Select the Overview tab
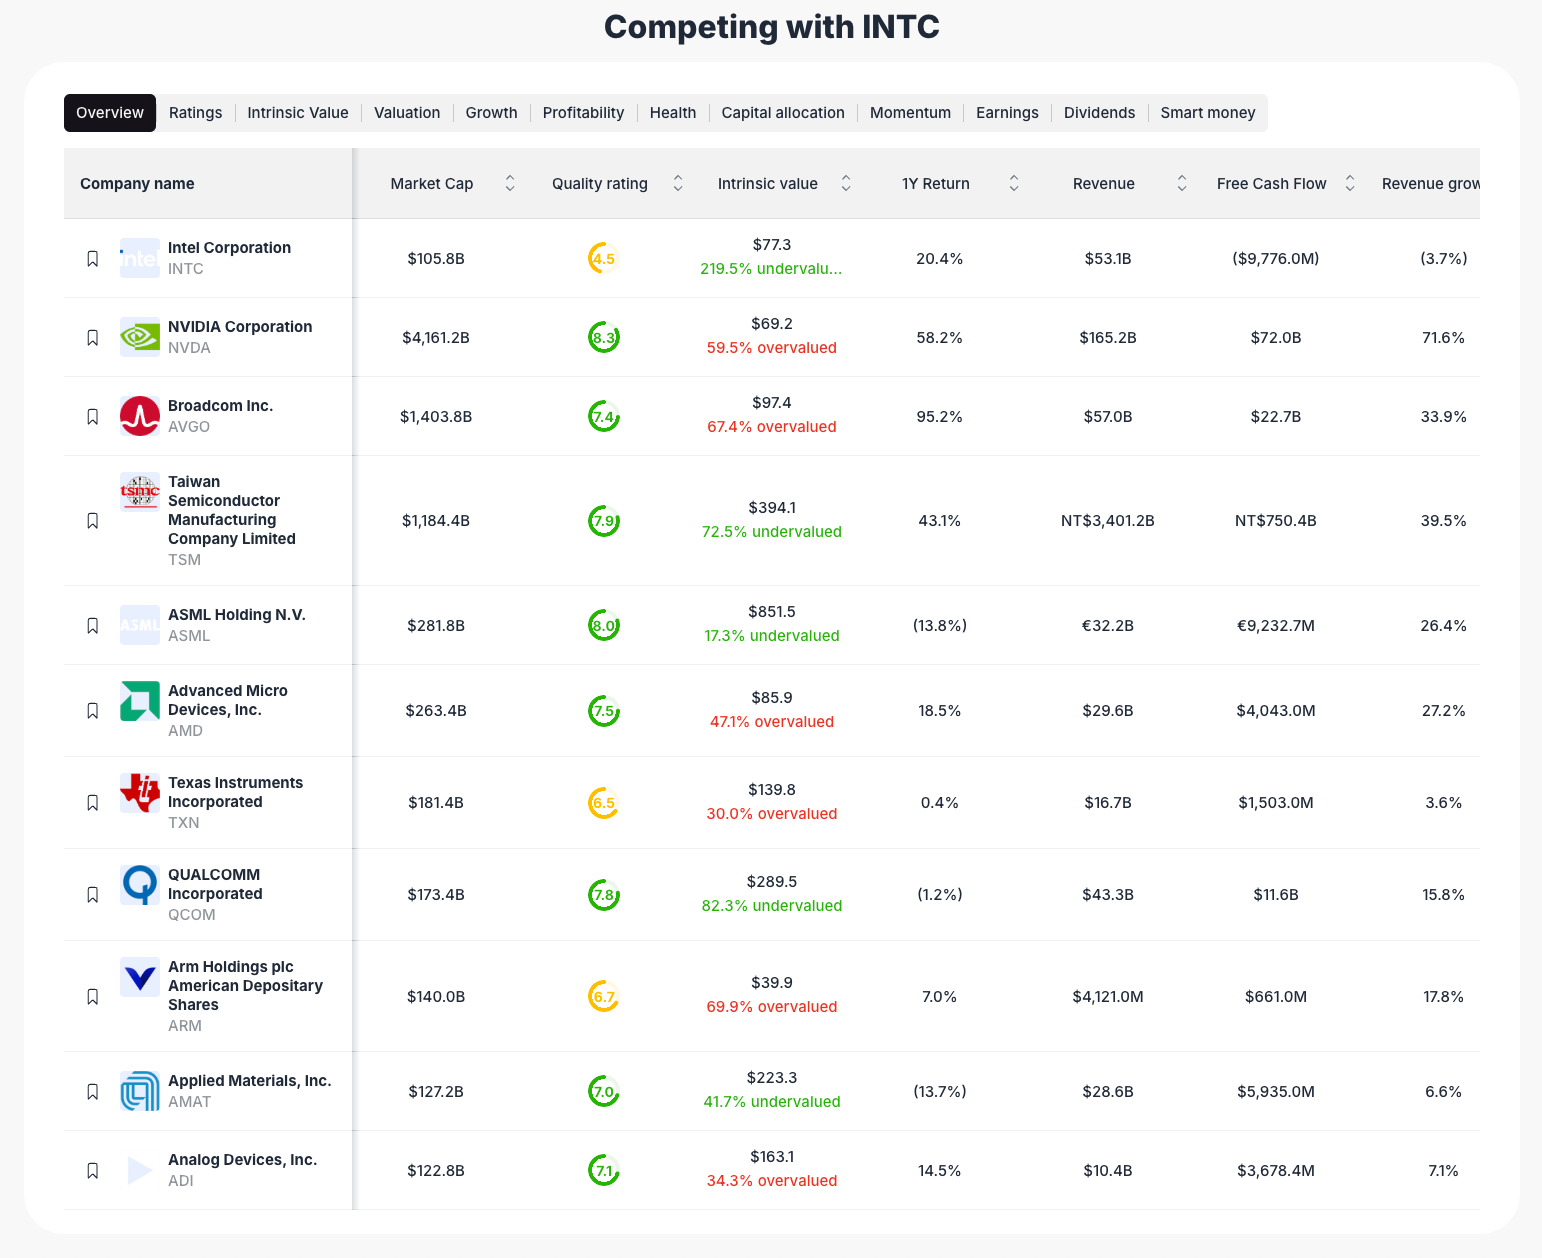Image resolution: width=1542 pixels, height=1258 pixels. (110, 113)
